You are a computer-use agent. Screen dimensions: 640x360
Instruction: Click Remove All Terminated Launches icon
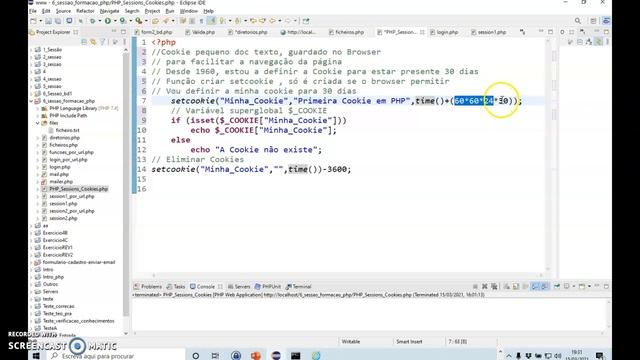(x=494, y=287)
